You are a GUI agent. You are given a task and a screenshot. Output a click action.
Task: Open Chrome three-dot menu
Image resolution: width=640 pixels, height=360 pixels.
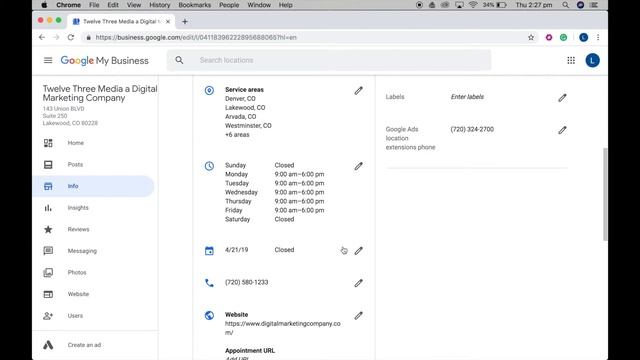tap(598, 38)
